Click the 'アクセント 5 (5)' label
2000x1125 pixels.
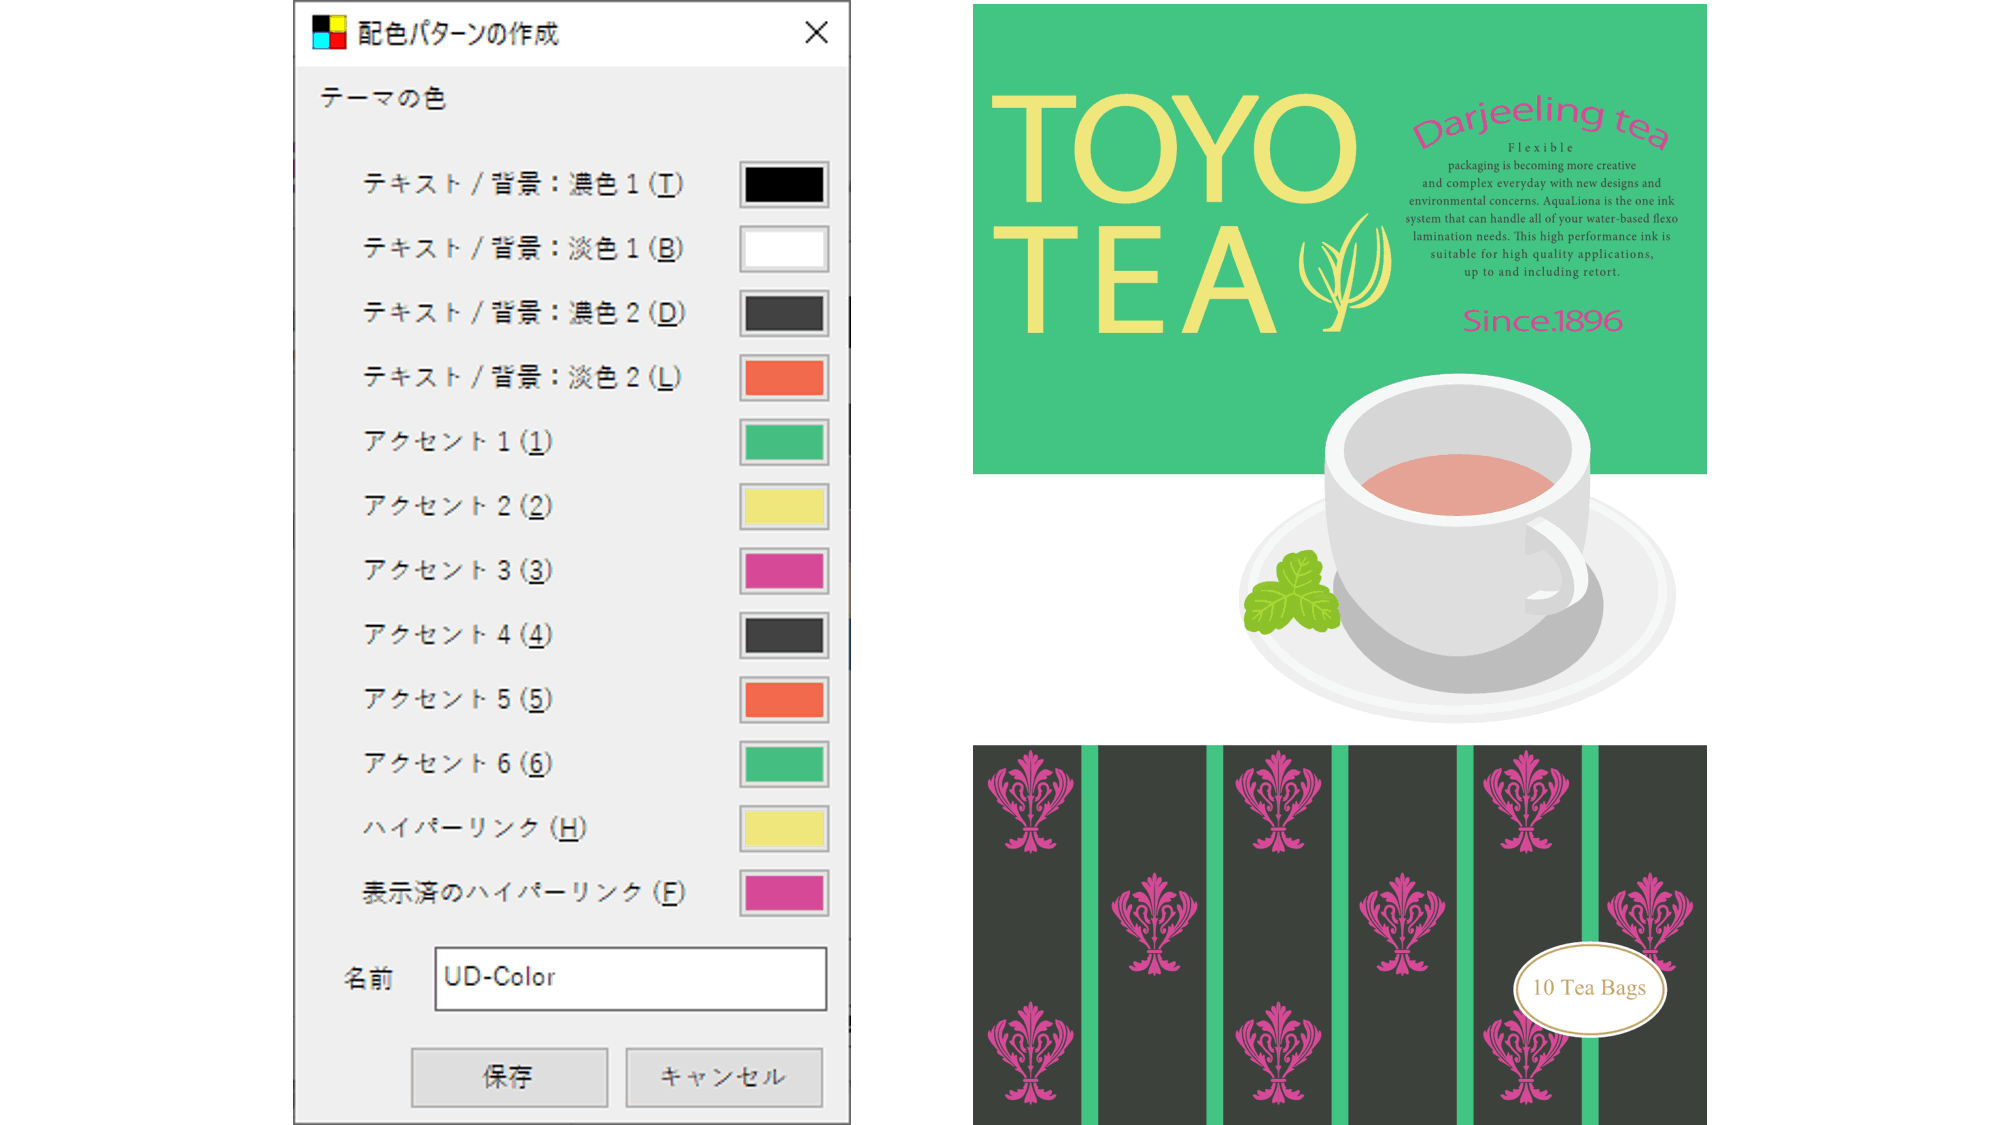click(x=458, y=699)
